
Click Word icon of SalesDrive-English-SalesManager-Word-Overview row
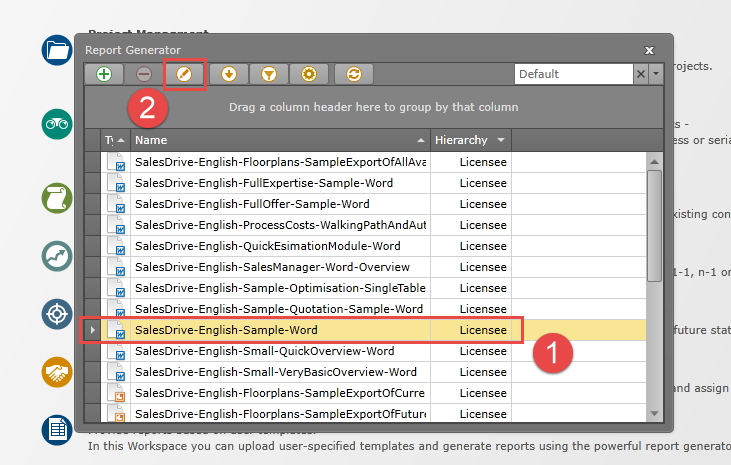click(x=116, y=267)
